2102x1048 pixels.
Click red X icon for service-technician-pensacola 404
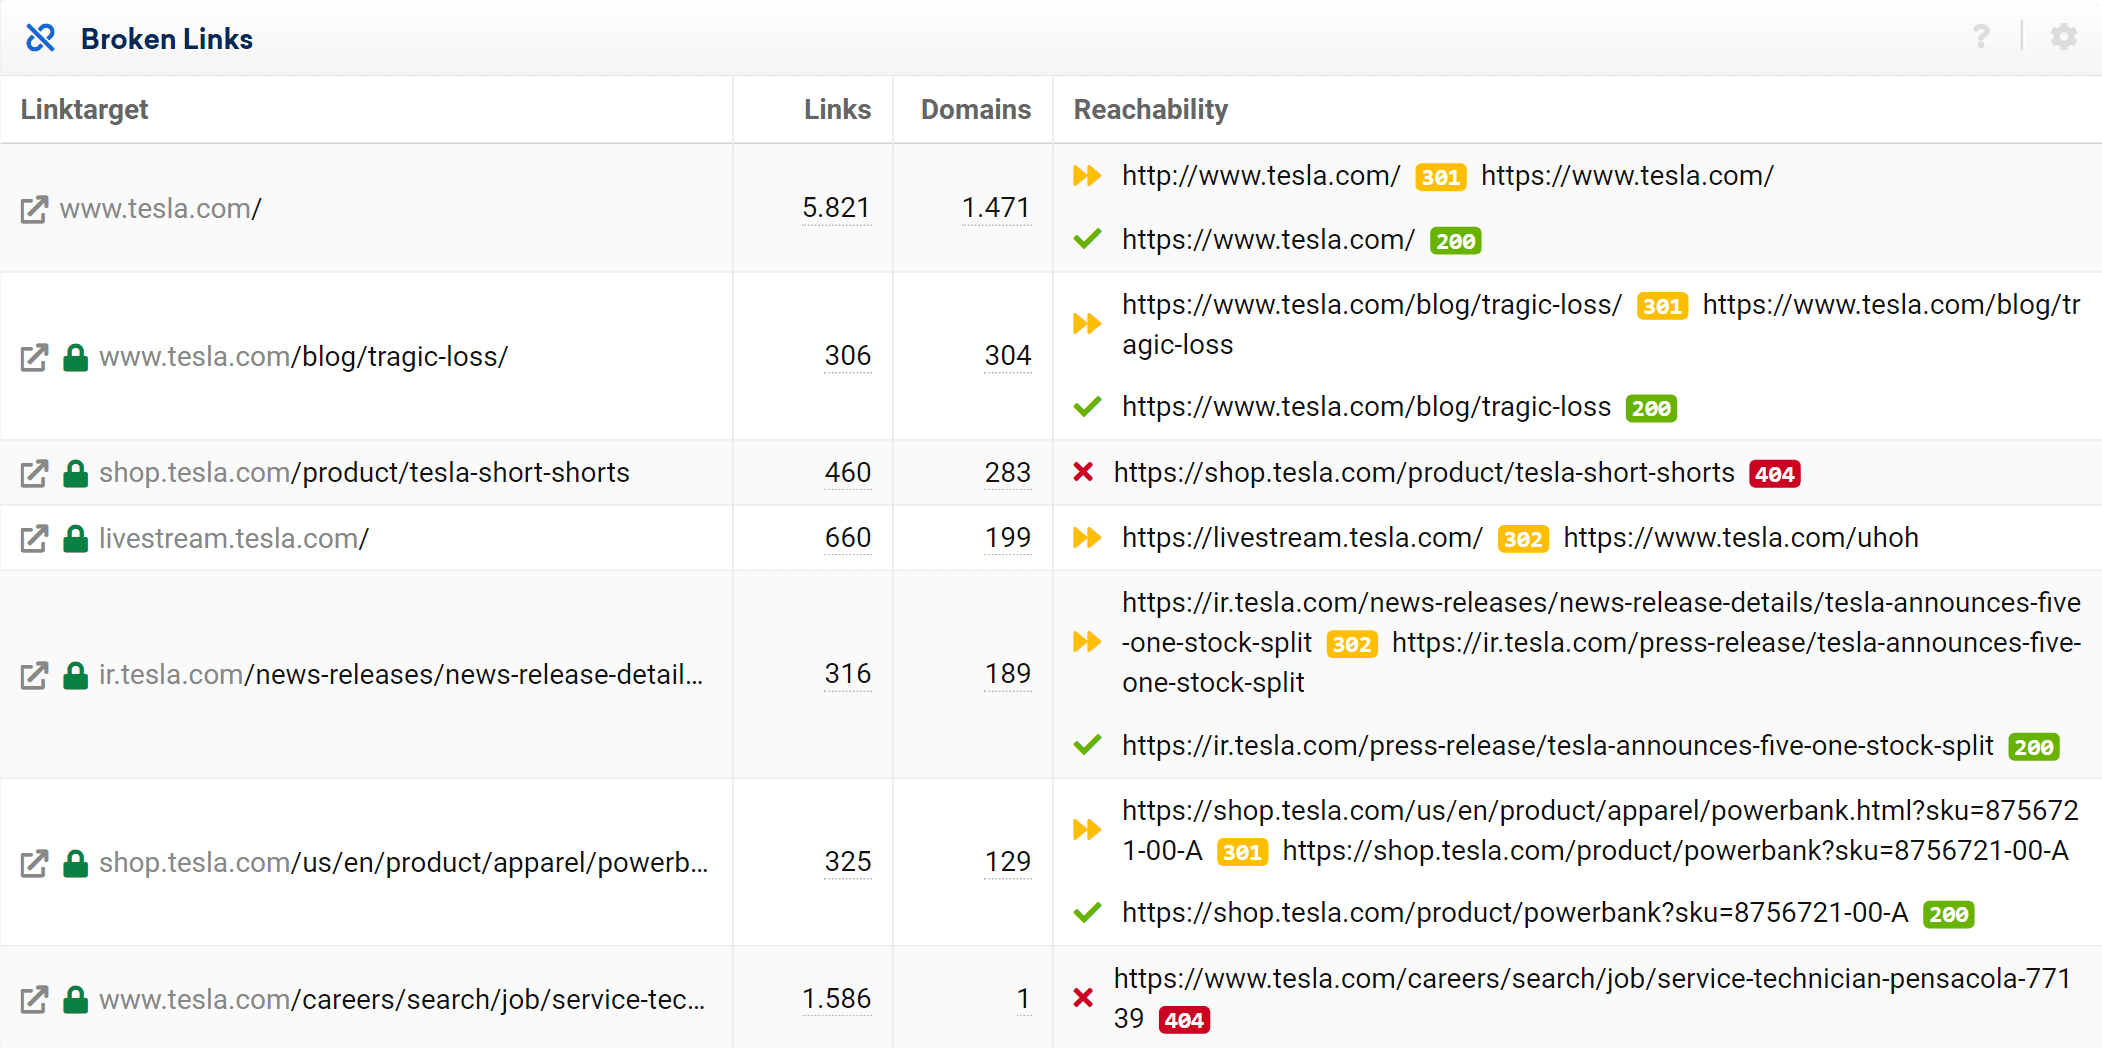(1083, 998)
